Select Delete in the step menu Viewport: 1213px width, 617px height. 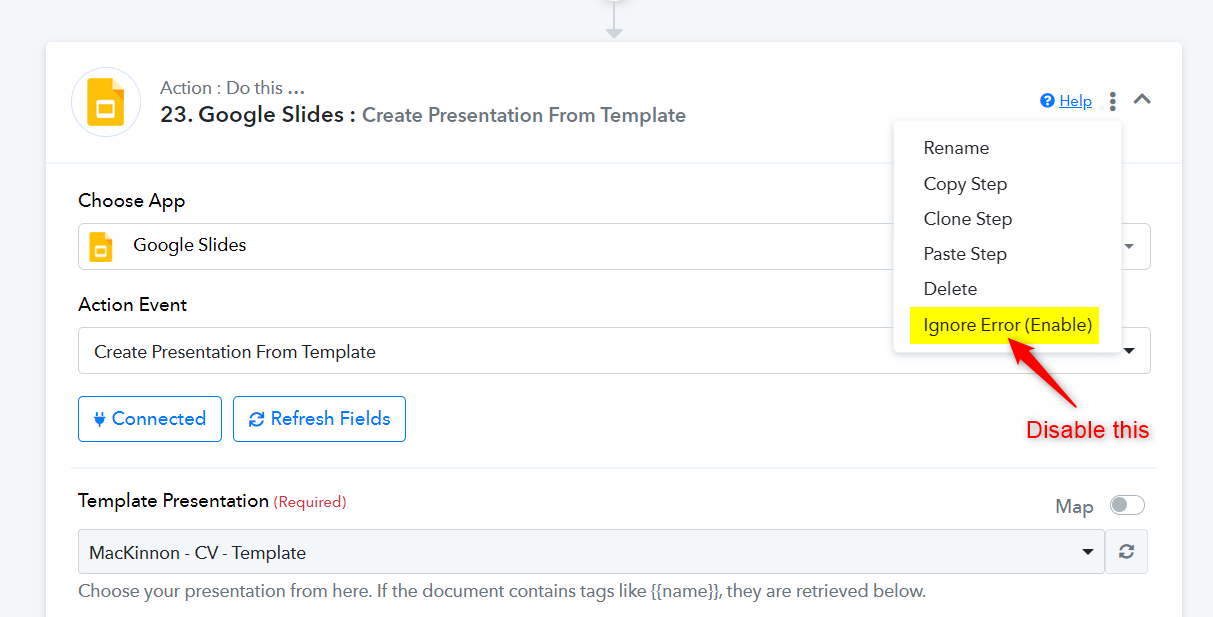[x=950, y=289]
